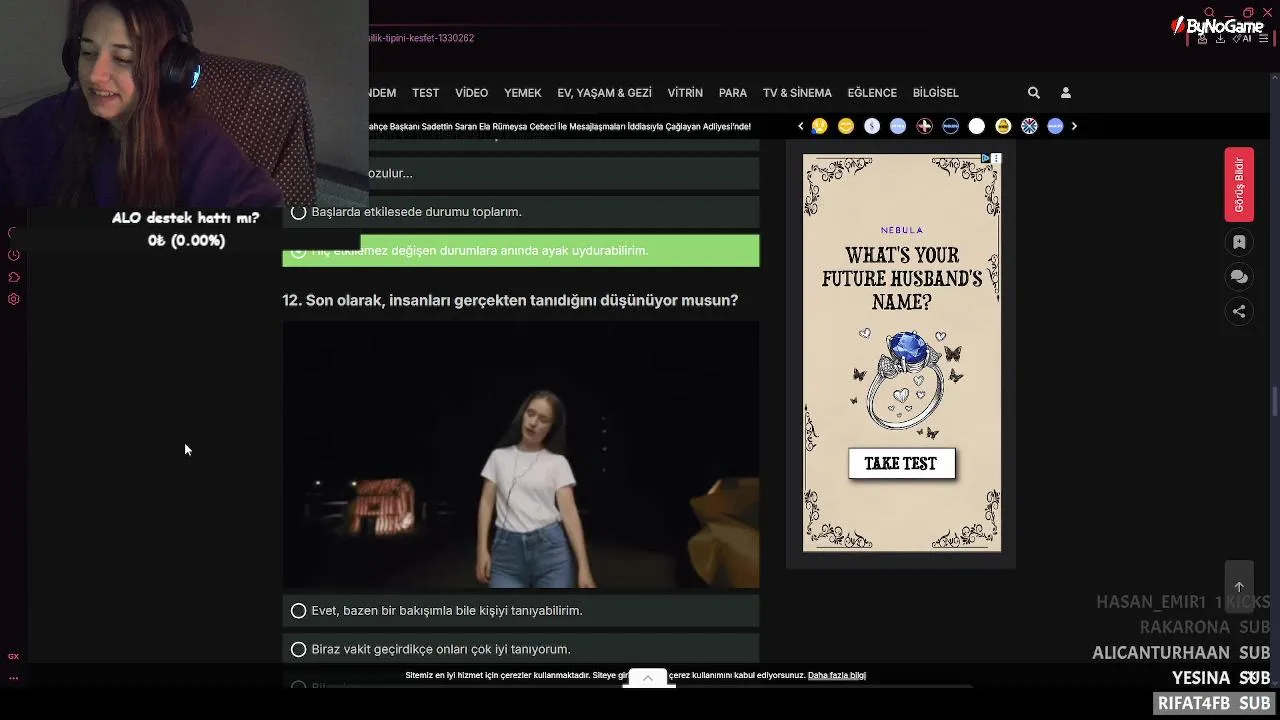Expand the cookie banner up-chevron tab
Image resolution: width=1280 pixels, height=720 pixels.
point(648,678)
